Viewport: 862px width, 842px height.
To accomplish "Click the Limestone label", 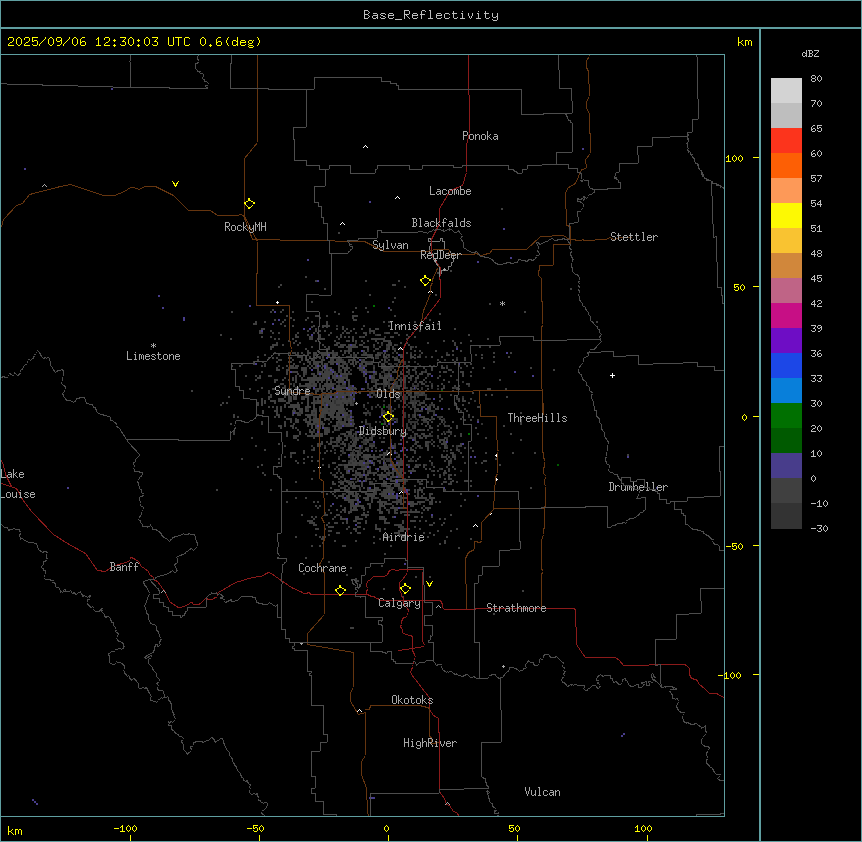I will pyautogui.click(x=153, y=356).
